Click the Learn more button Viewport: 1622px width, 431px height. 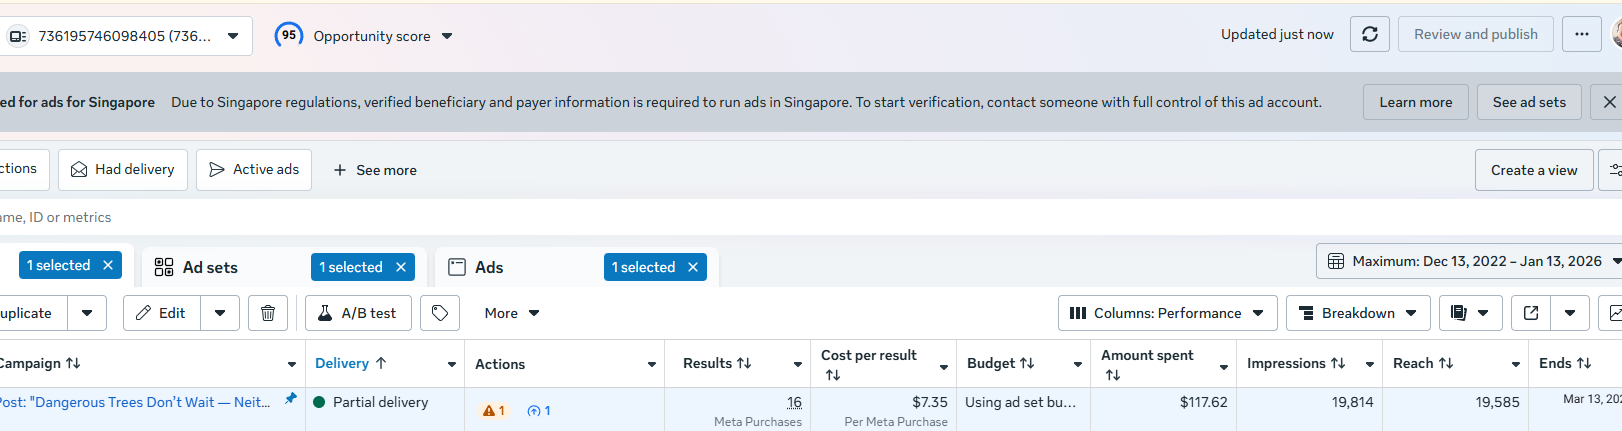pos(1415,102)
